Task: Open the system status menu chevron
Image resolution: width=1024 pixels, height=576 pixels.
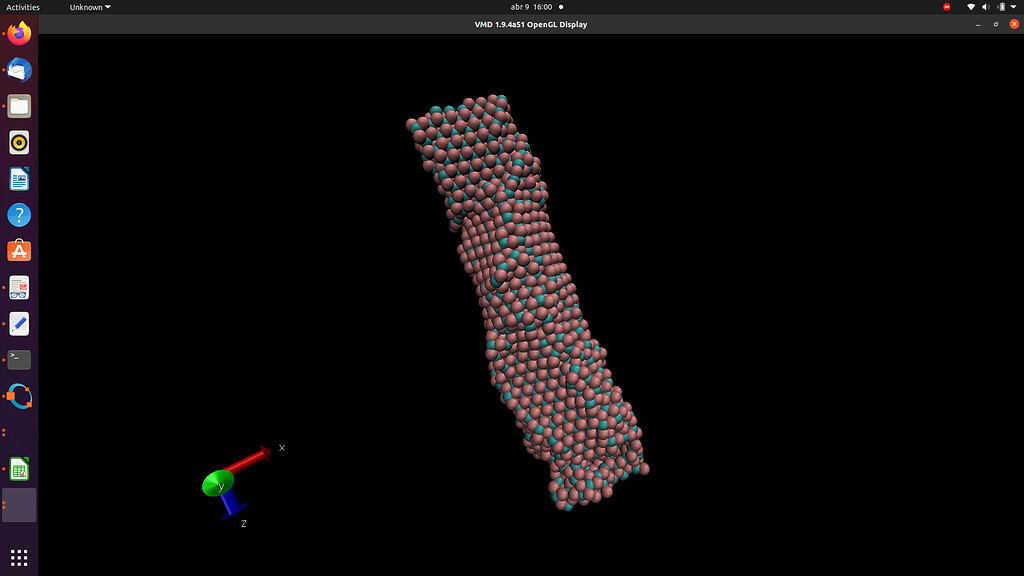Action: pyautogui.click(x=1013, y=7)
